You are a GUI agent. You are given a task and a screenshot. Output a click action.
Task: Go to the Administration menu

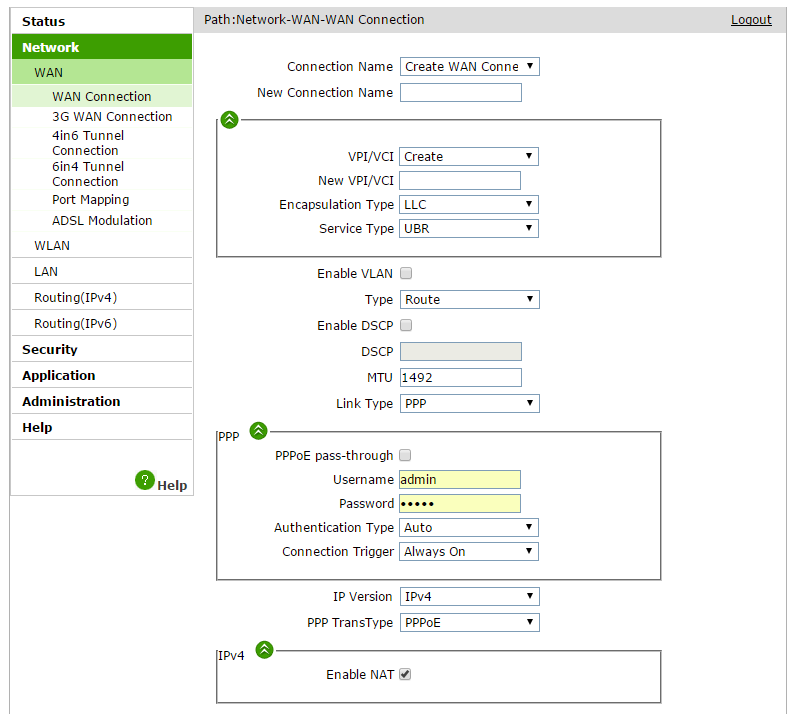(71, 402)
